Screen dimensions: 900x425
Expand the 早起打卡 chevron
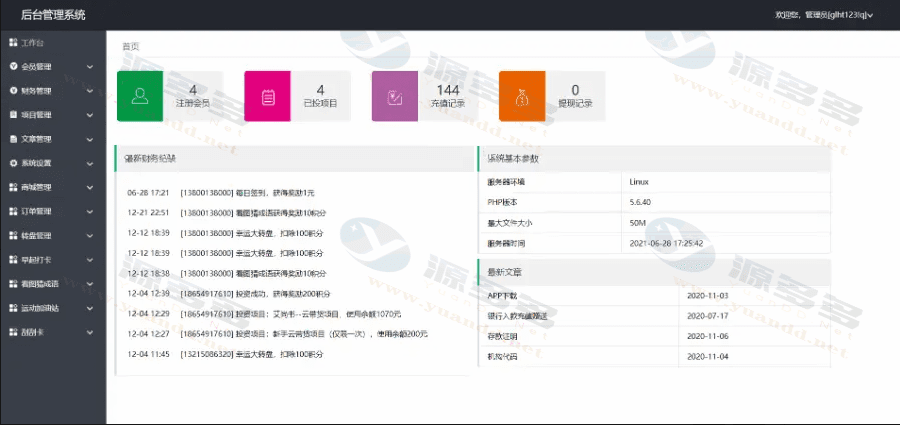[x=90, y=260]
